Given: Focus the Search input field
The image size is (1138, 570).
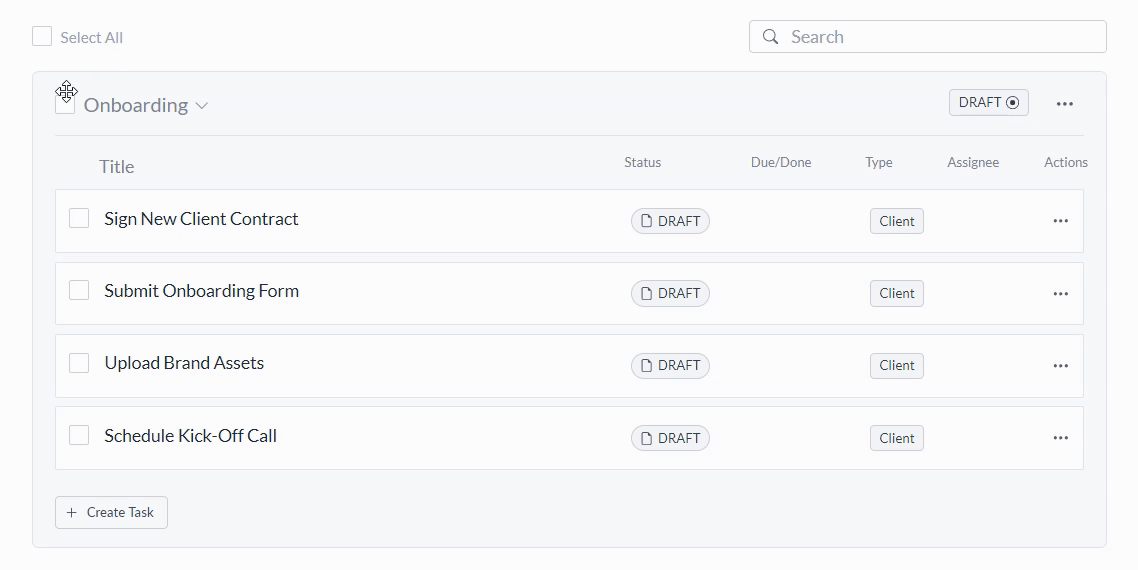Looking at the screenshot, I should (x=940, y=37).
